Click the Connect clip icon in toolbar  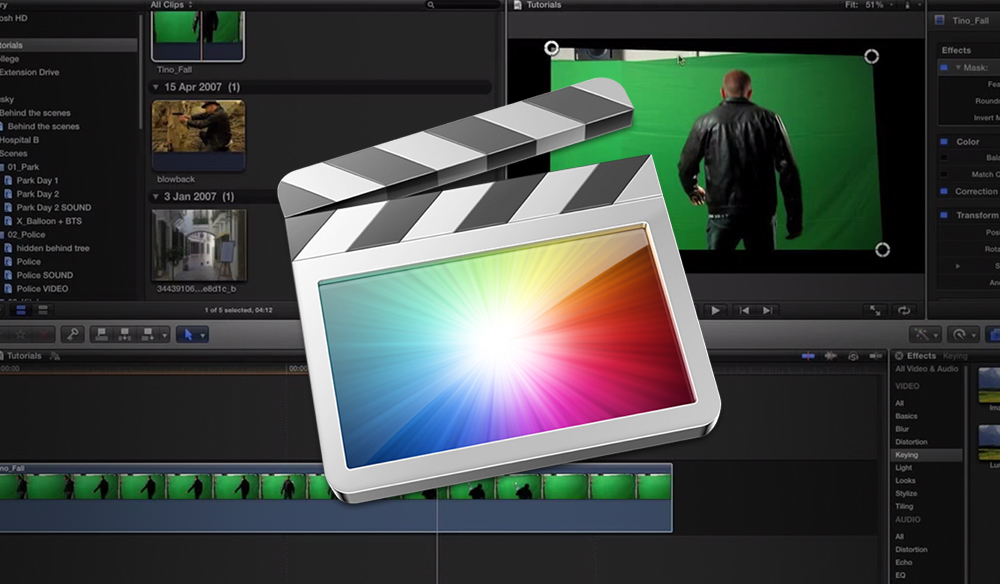101,334
